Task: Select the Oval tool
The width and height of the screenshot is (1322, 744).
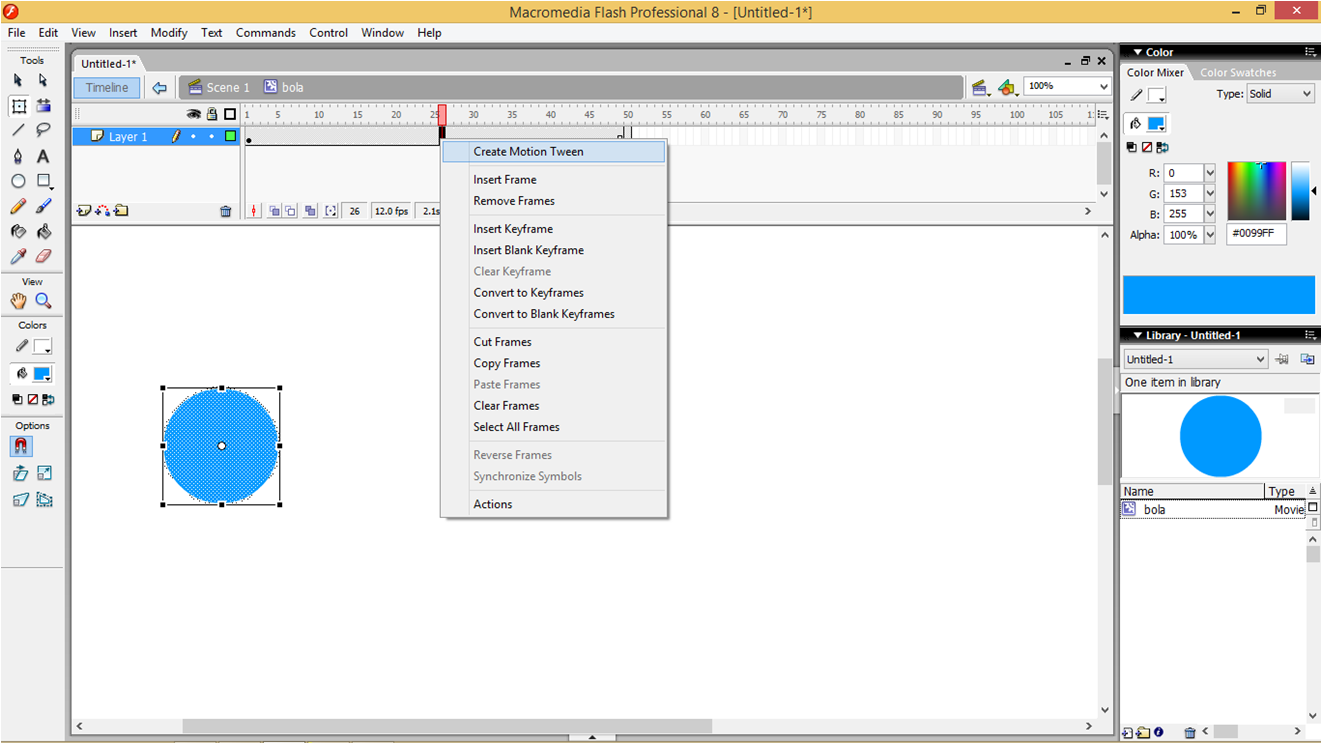Action: 18,181
